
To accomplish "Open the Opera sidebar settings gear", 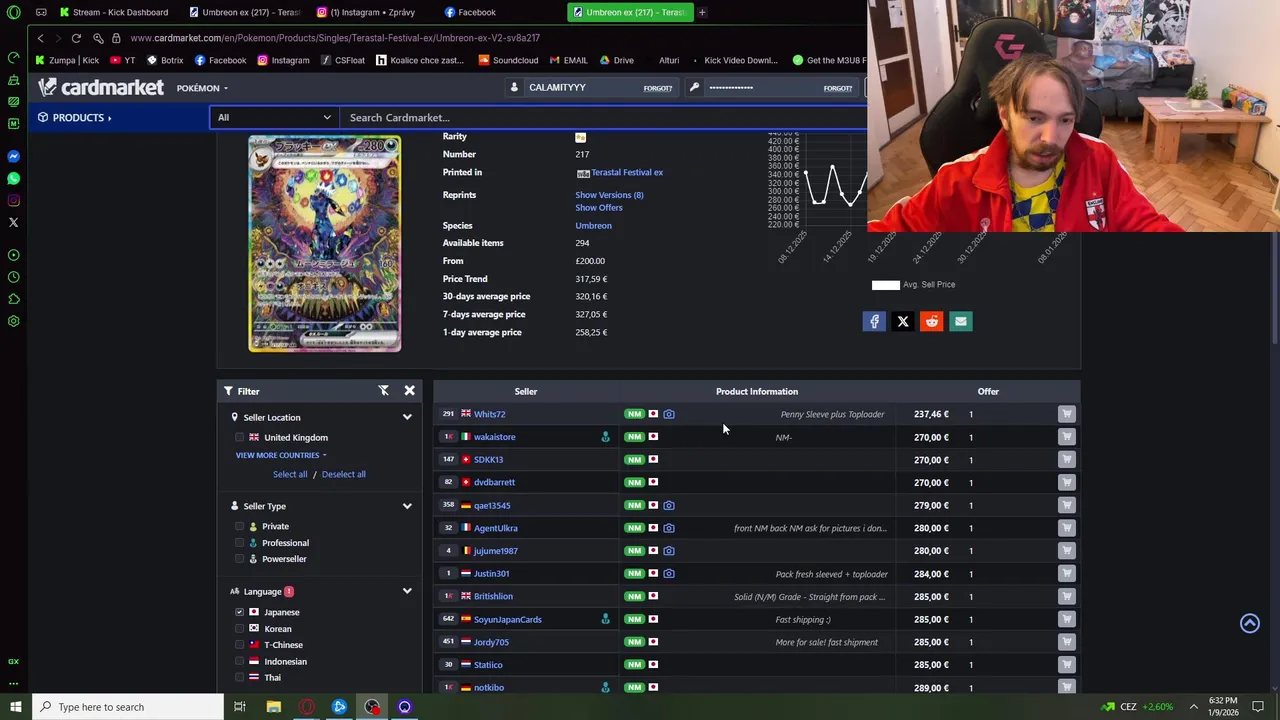I will (13, 321).
